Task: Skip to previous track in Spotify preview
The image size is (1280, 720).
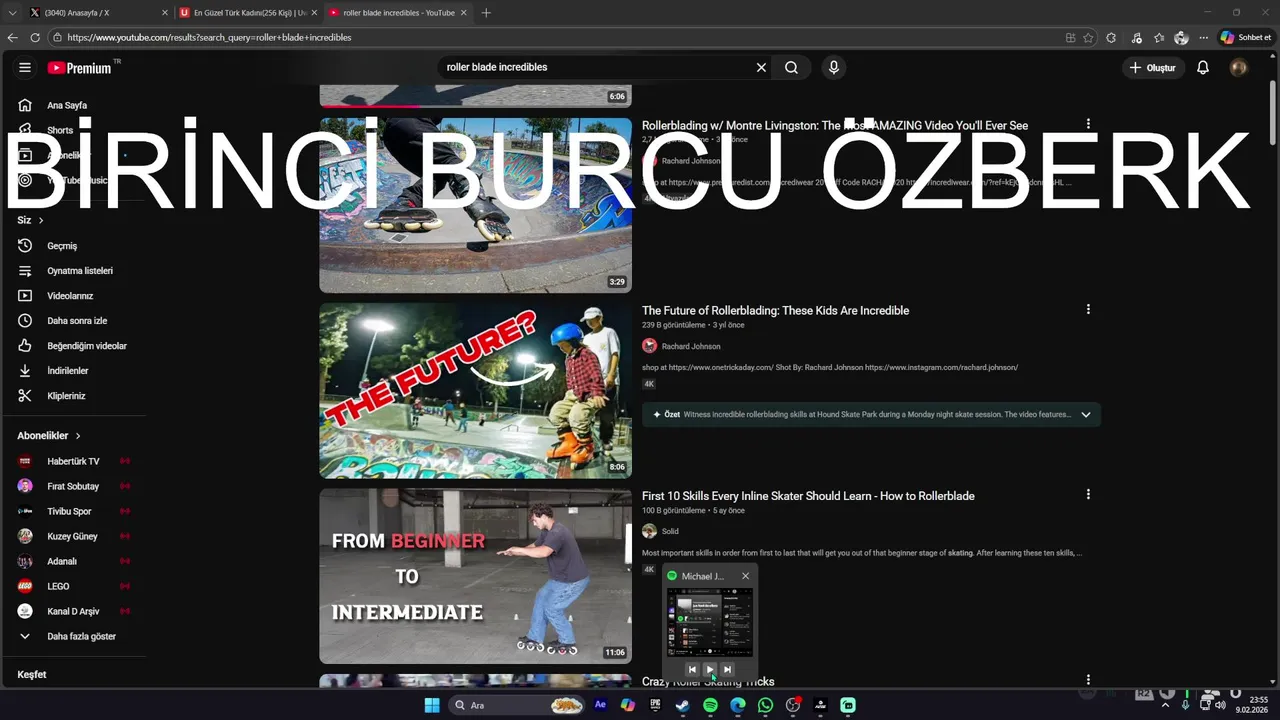Action: coord(692,669)
